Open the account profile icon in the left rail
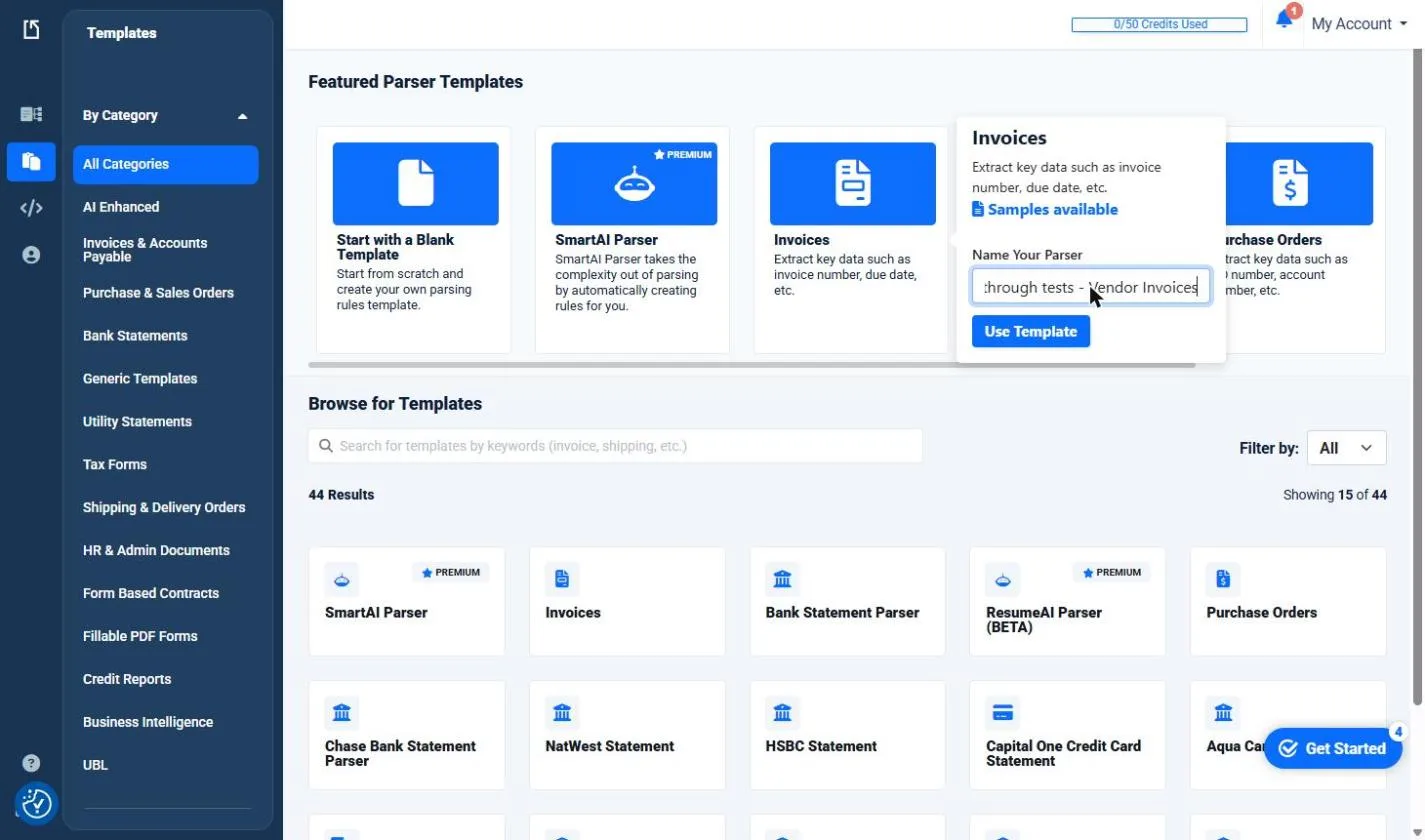 31,255
